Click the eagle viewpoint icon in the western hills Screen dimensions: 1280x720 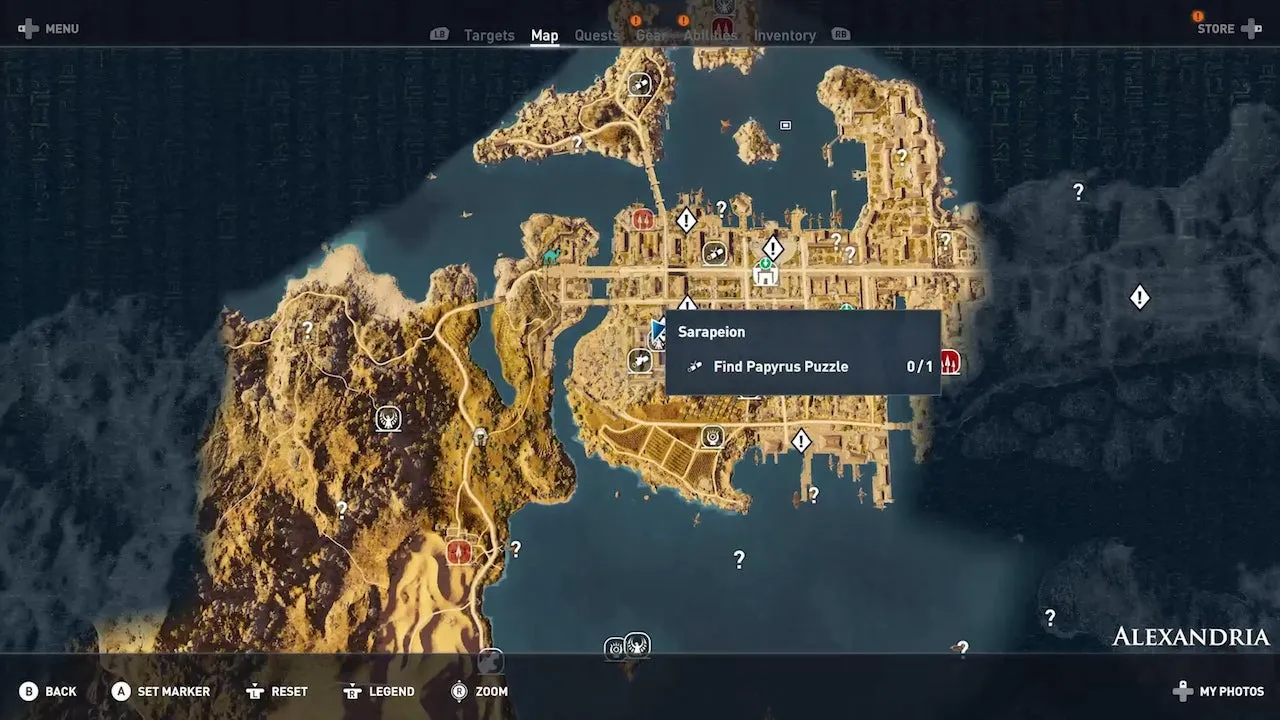388,418
